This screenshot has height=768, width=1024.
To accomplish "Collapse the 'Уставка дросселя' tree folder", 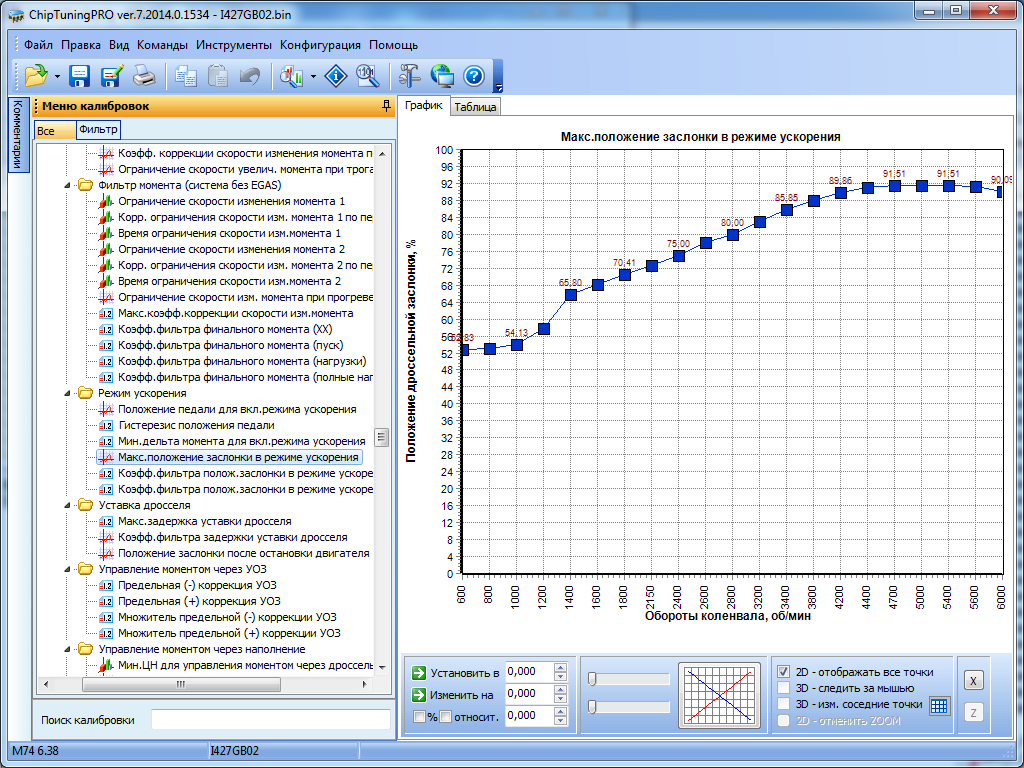I will pos(67,506).
